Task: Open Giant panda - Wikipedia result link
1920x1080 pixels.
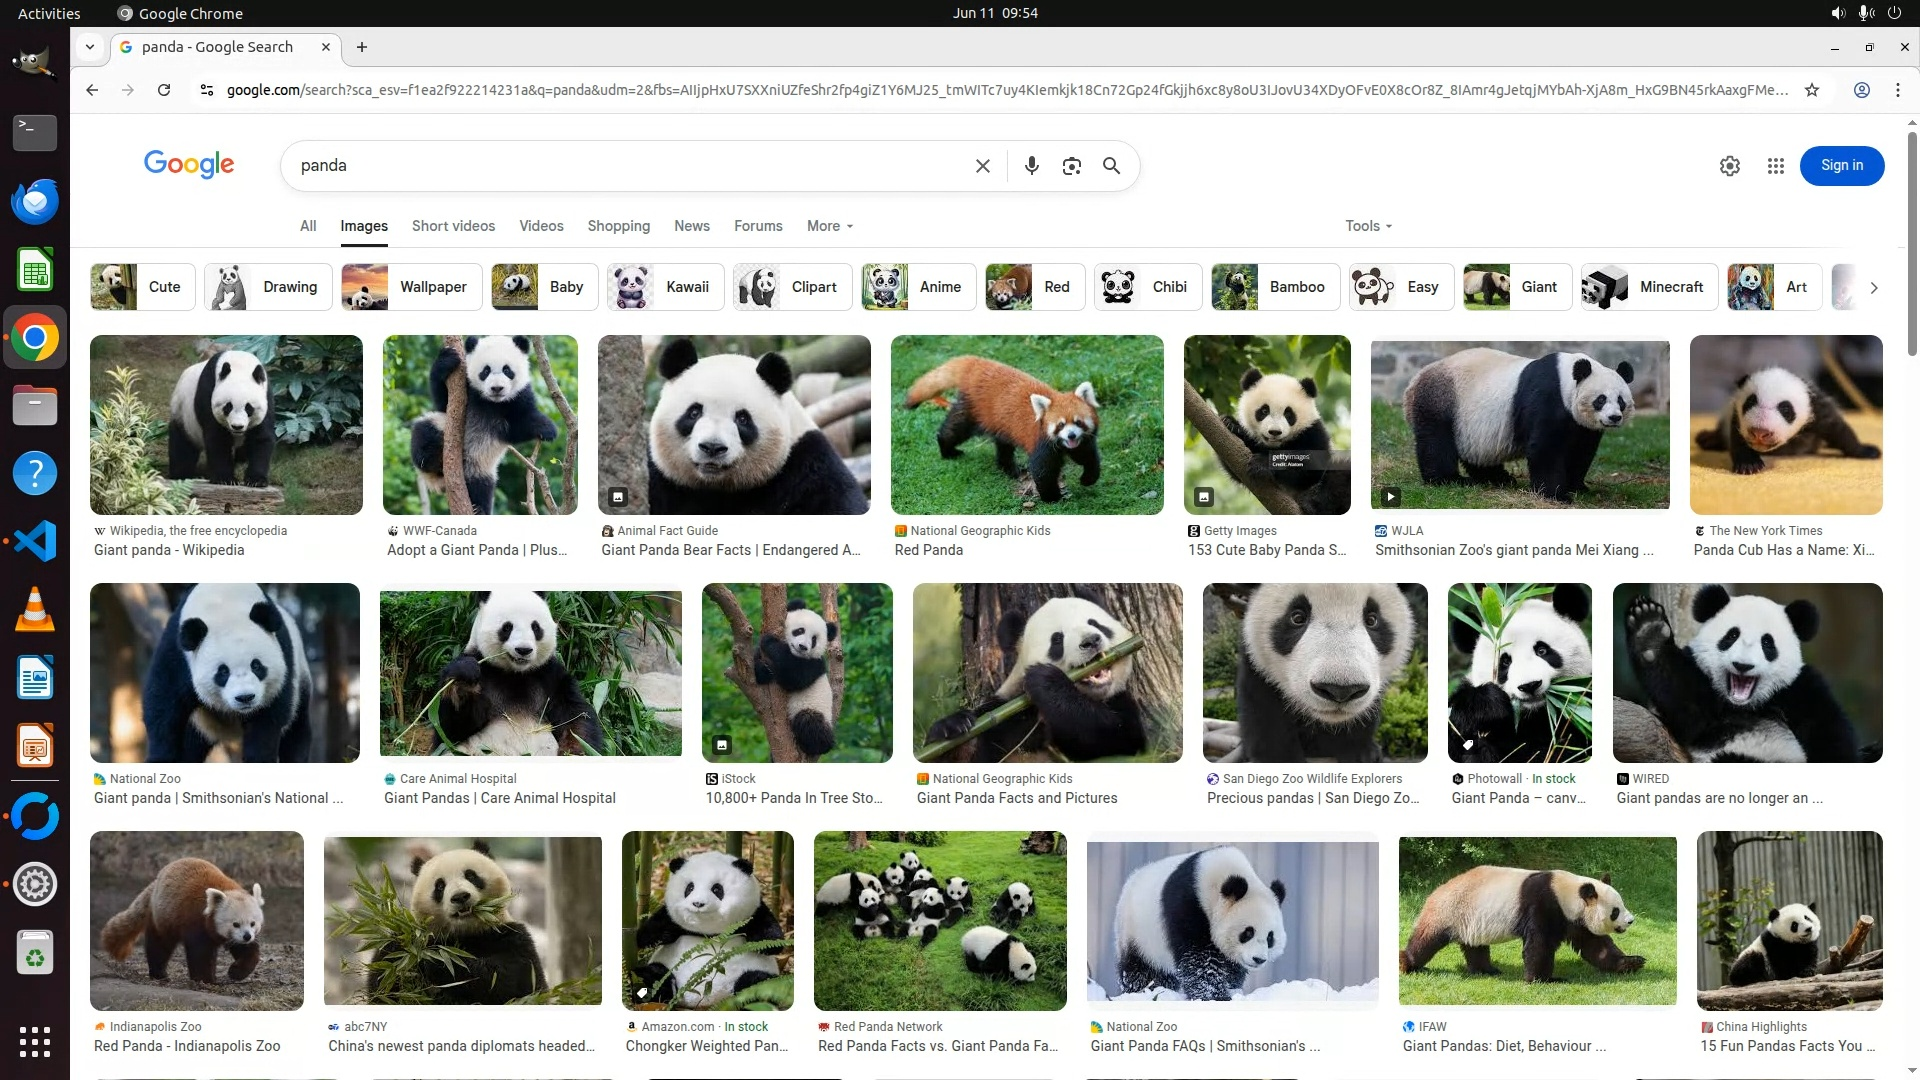Action: pos(169,550)
